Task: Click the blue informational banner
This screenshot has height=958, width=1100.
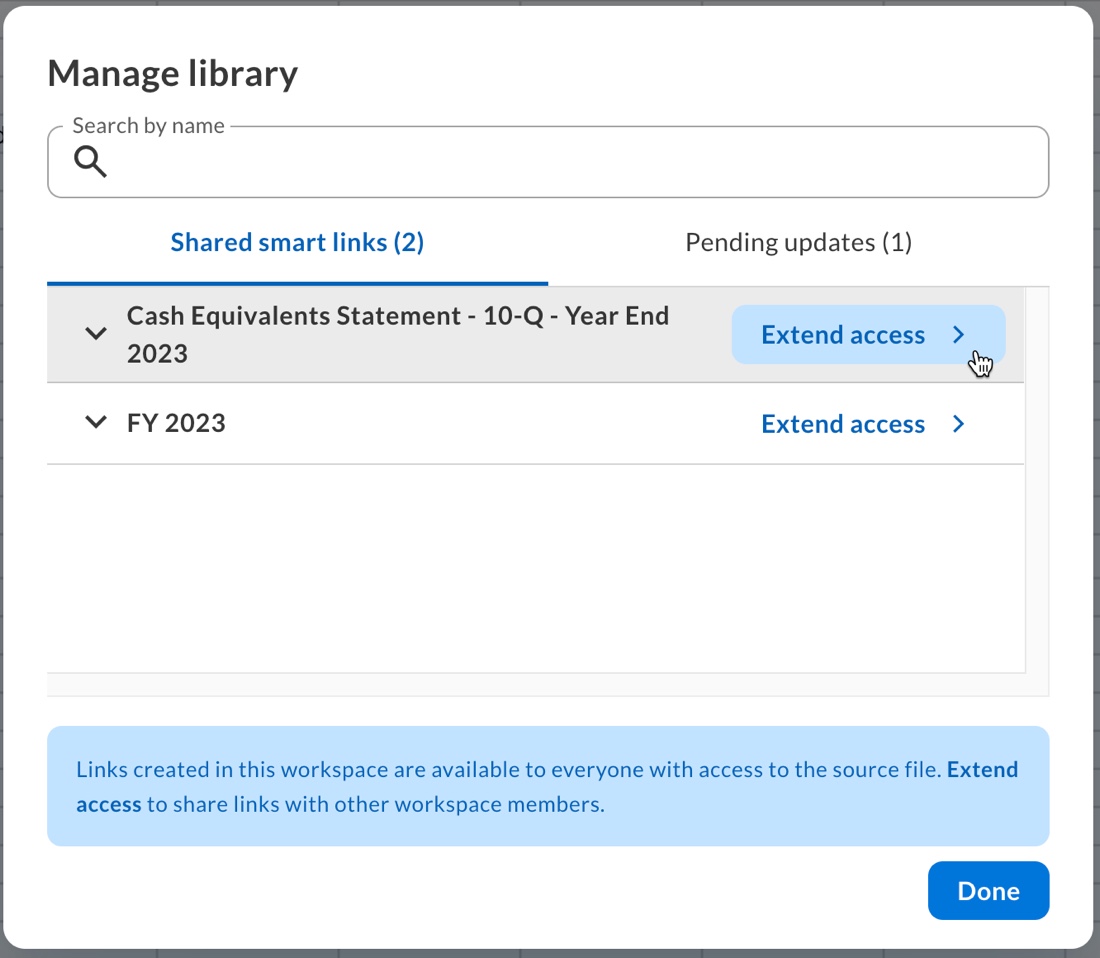Action: [546, 786]
